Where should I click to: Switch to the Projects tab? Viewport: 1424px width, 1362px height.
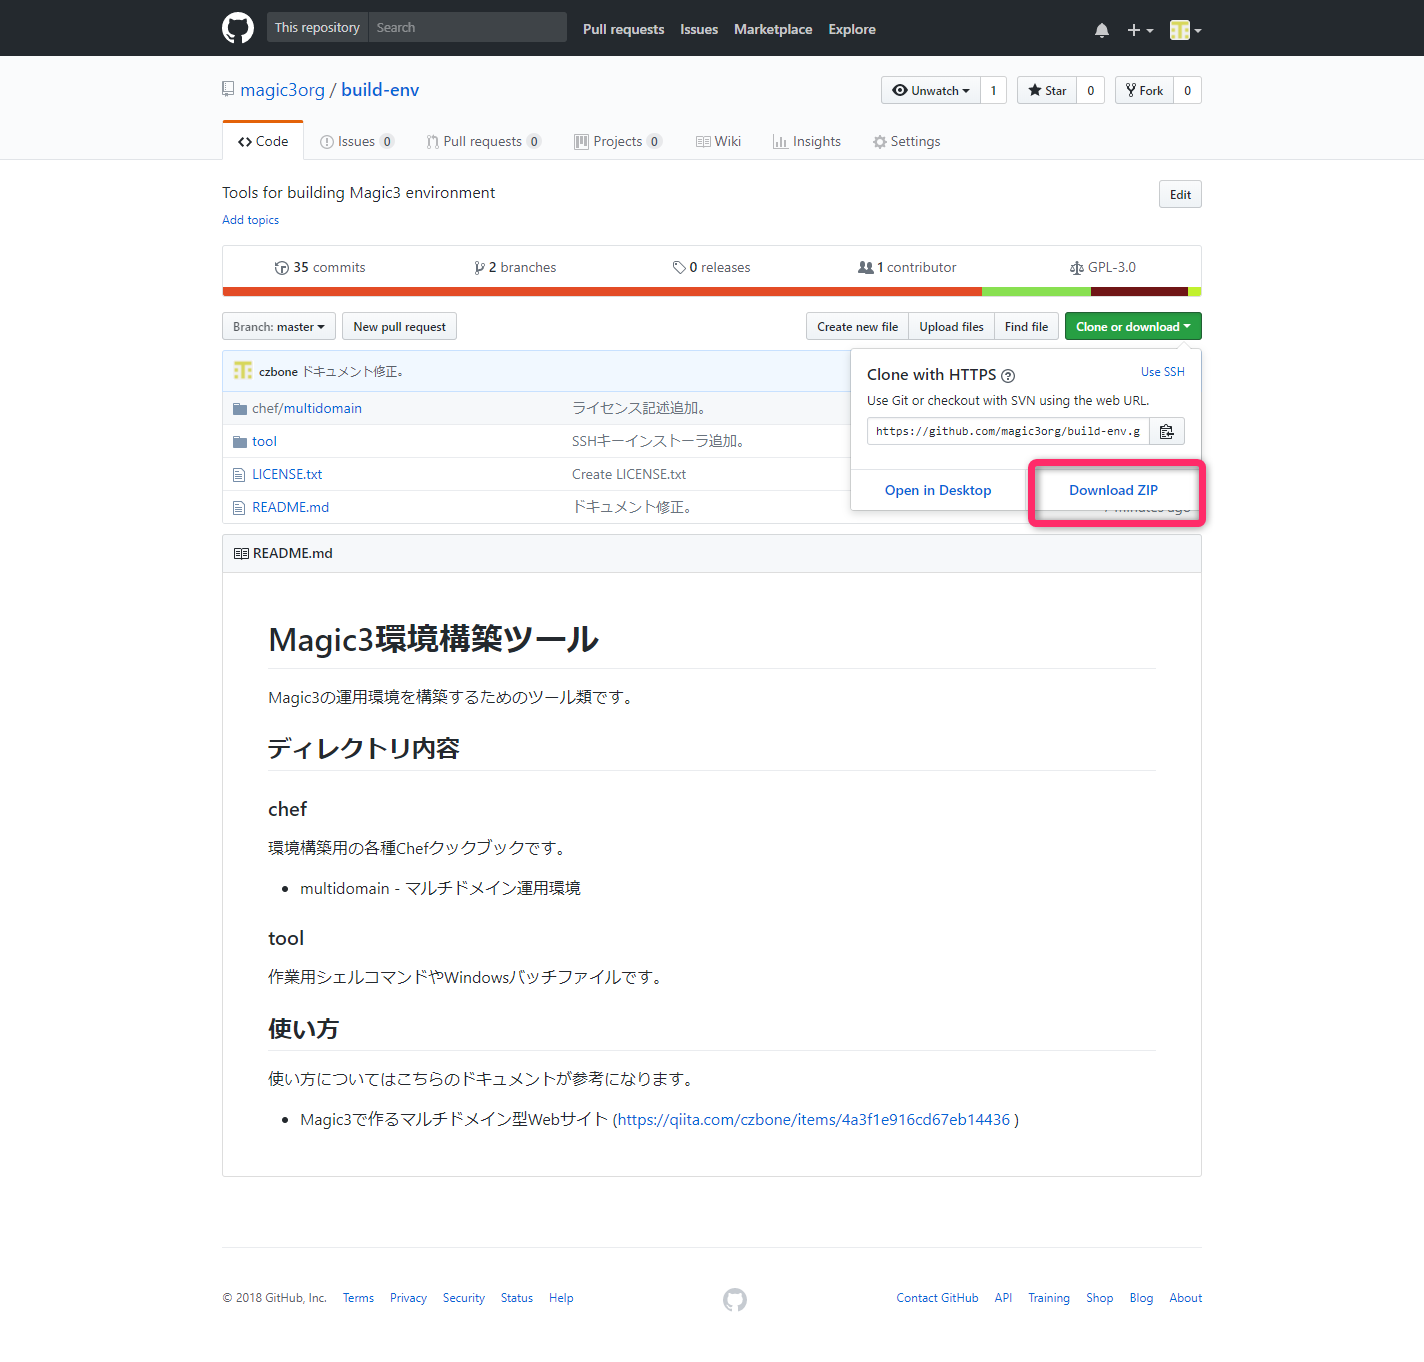(618, 141)
